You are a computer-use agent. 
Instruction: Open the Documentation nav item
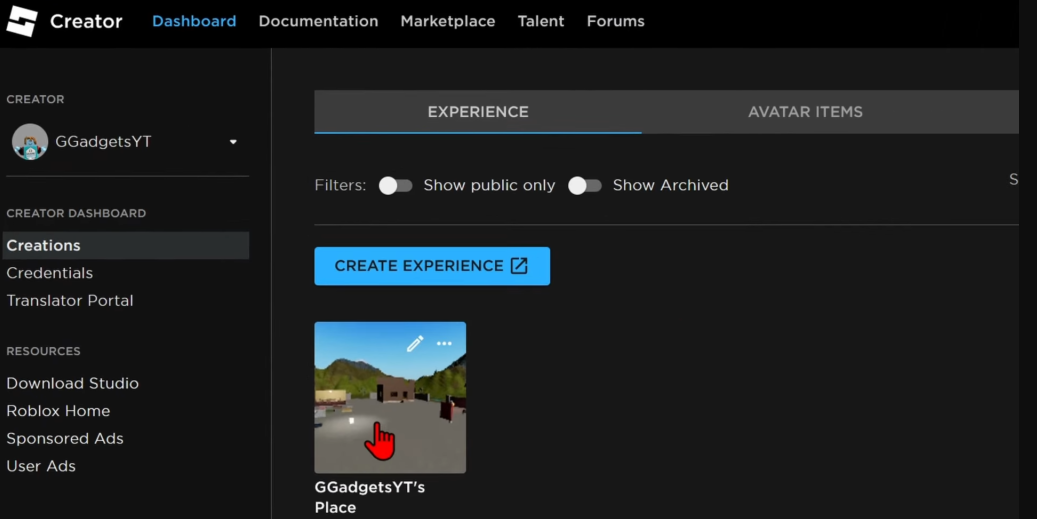click(318, 21)
